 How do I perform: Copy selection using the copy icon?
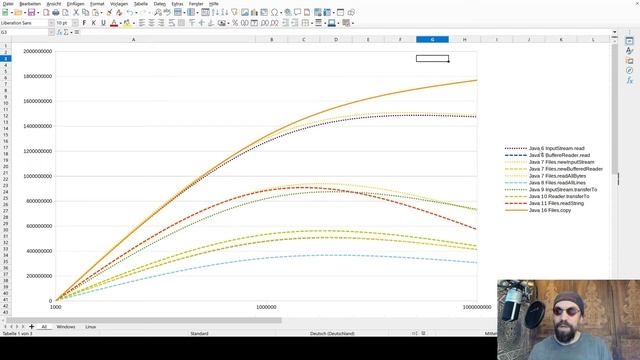(86, 13)
